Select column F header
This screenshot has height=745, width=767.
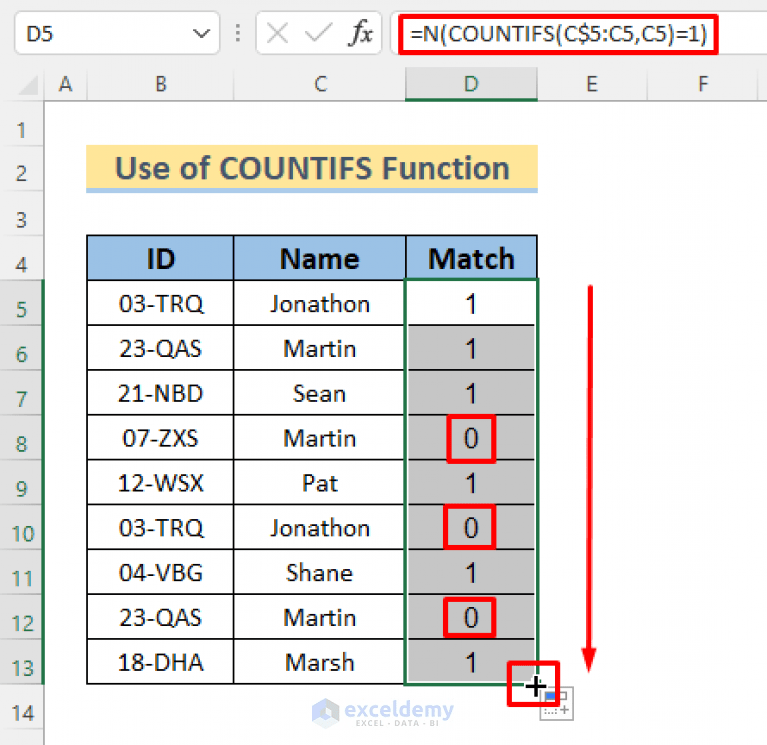703,84
